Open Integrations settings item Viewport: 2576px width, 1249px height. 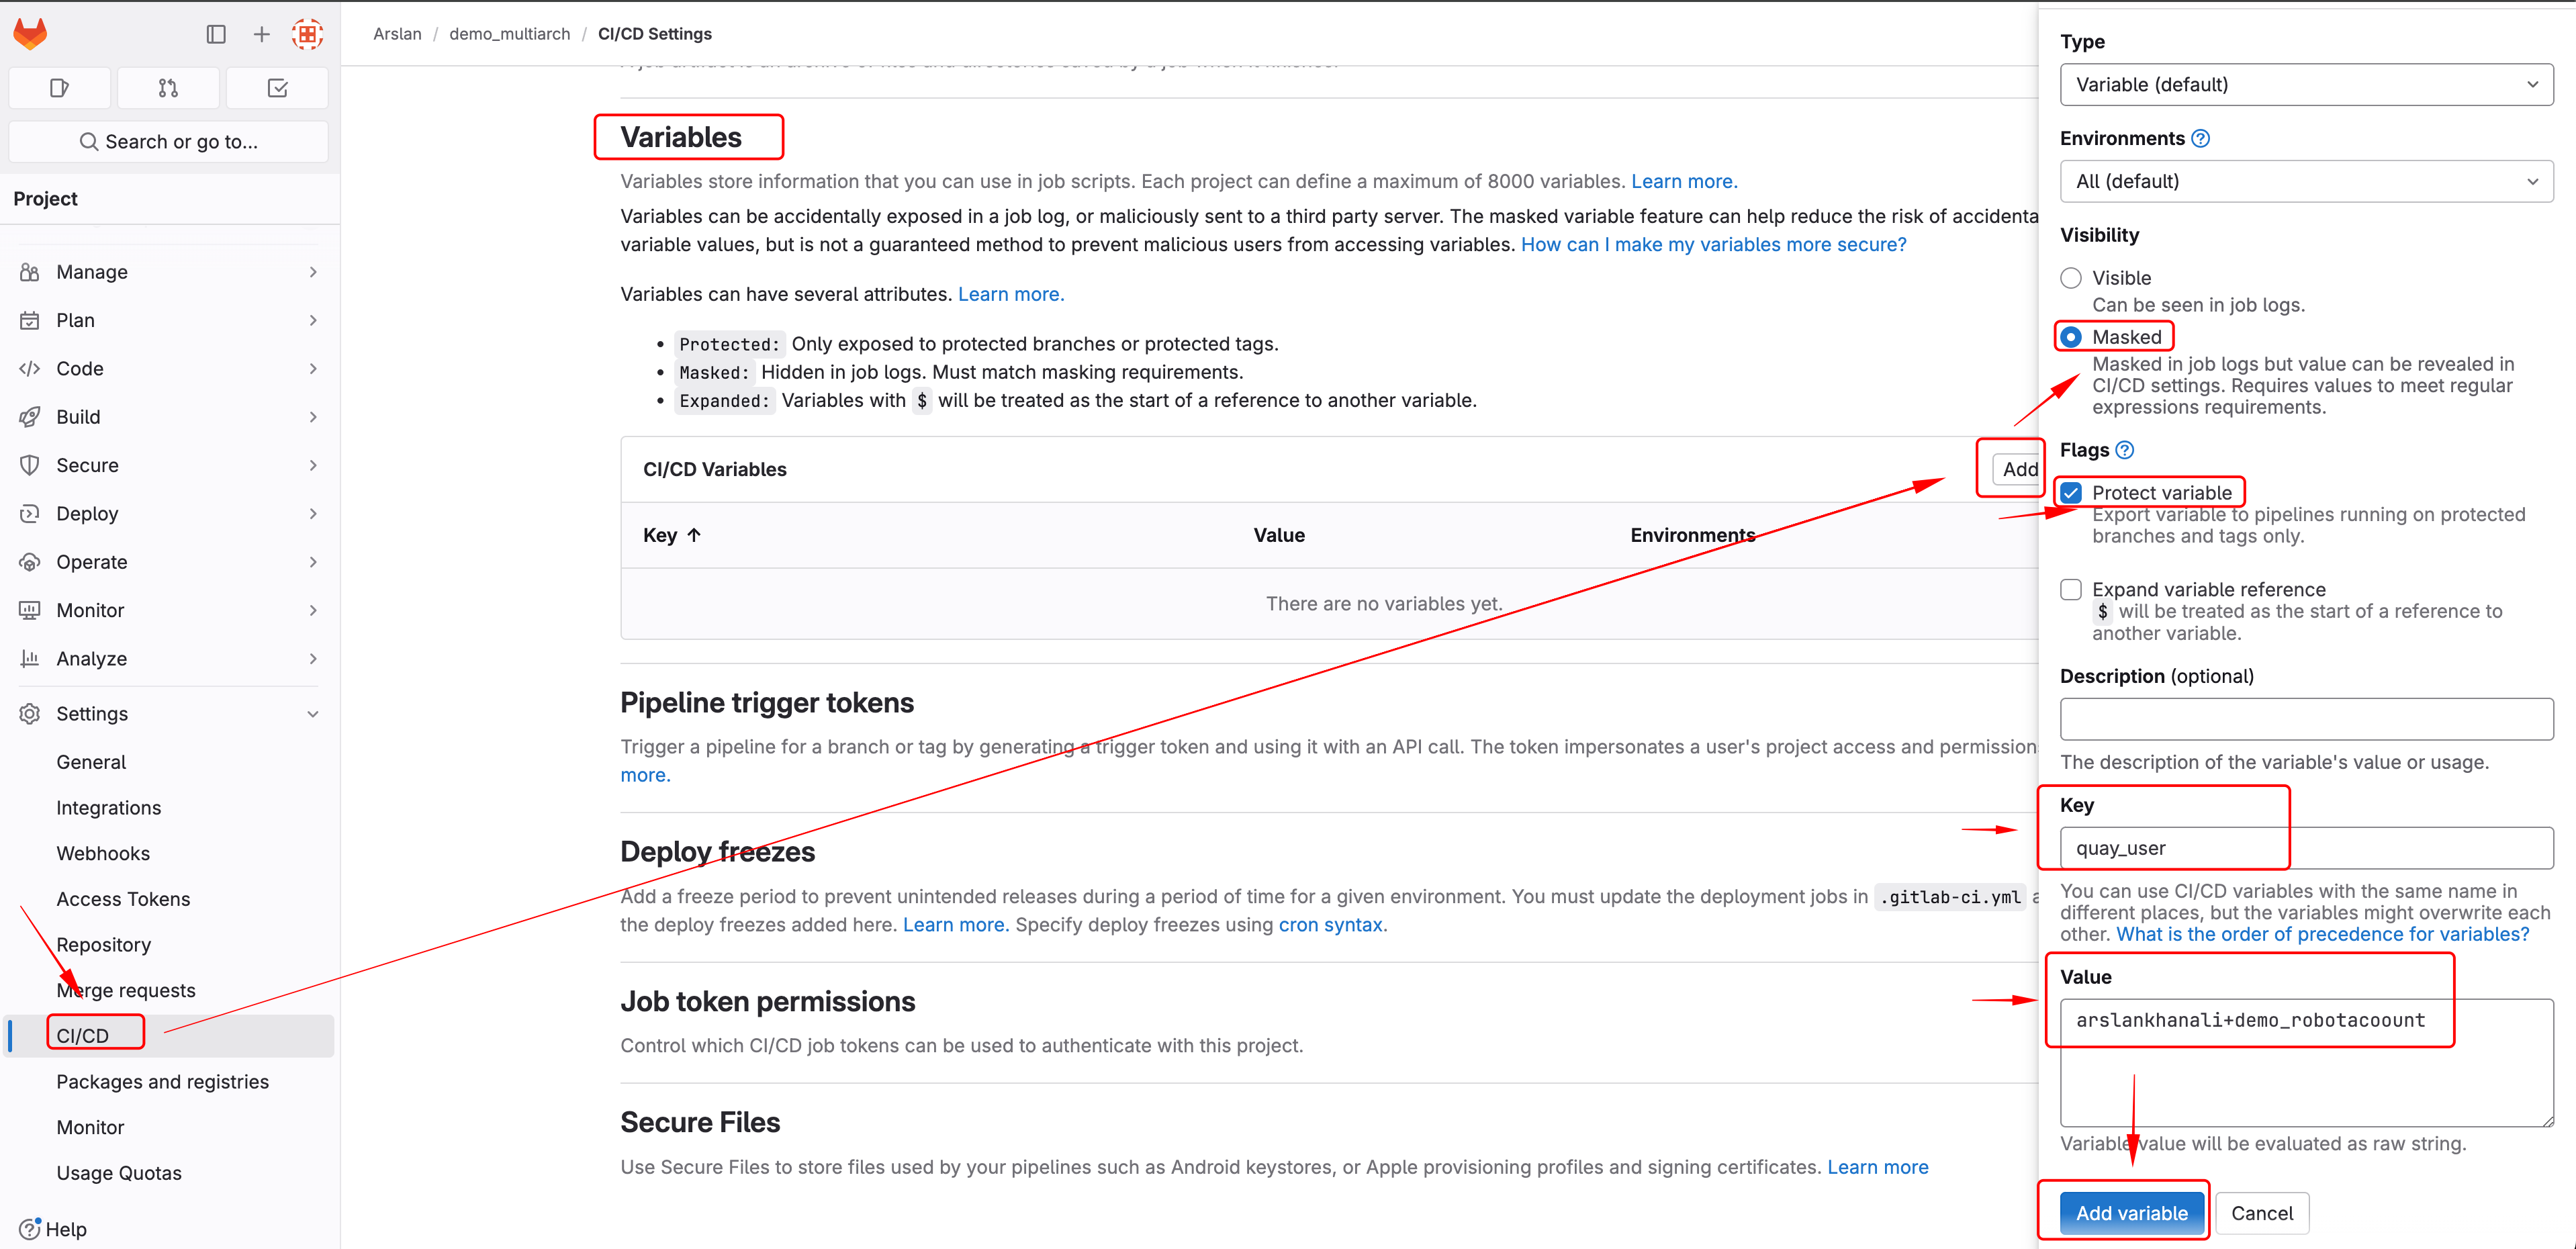[108, 808]
